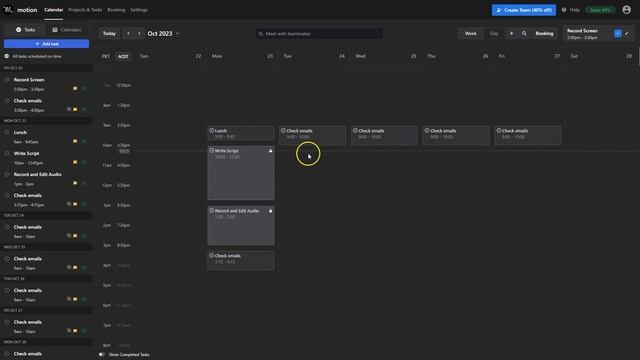The image size is (640, 360).
Task: Click yellow flag icon on Write Script task
Action: 75,162
